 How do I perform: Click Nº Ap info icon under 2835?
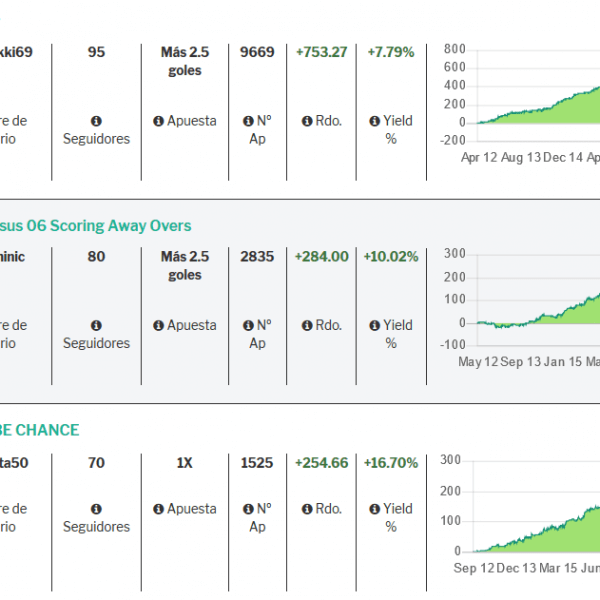coord(248,325)
